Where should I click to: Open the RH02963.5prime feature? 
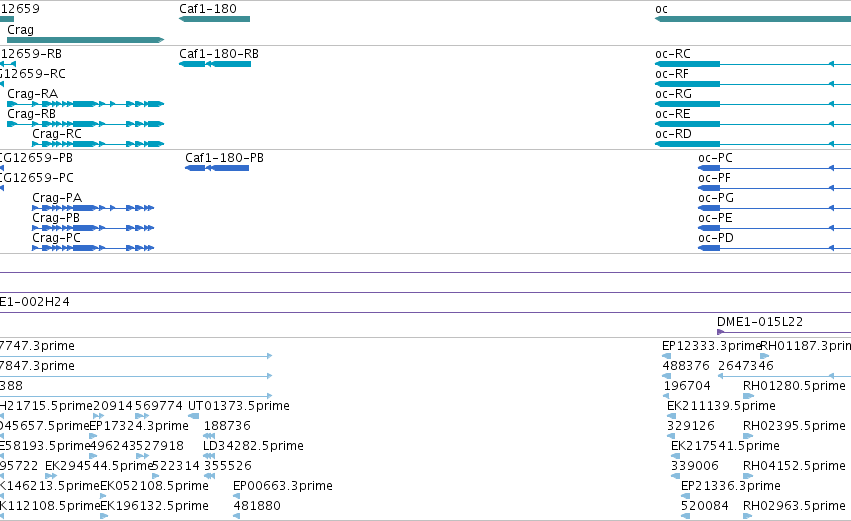coord(748,516)
